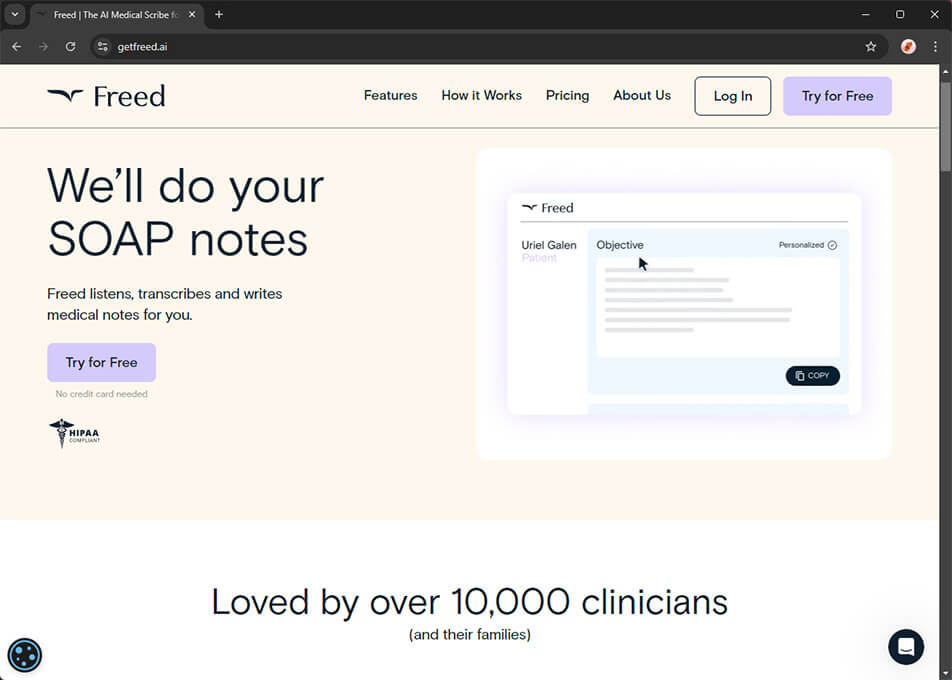Click 'Freed listens, transcribes and writes' paragraph
The width and height of the screenshot is (952, 680).
(165, 304)
